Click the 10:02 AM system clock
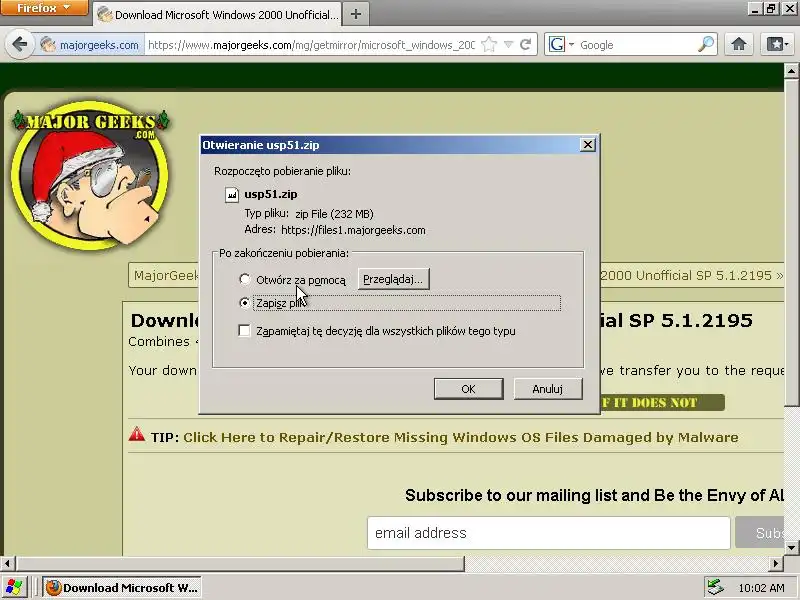Image resolution: width=800 pixels, height=600 pixels. [x=761, y=588]
